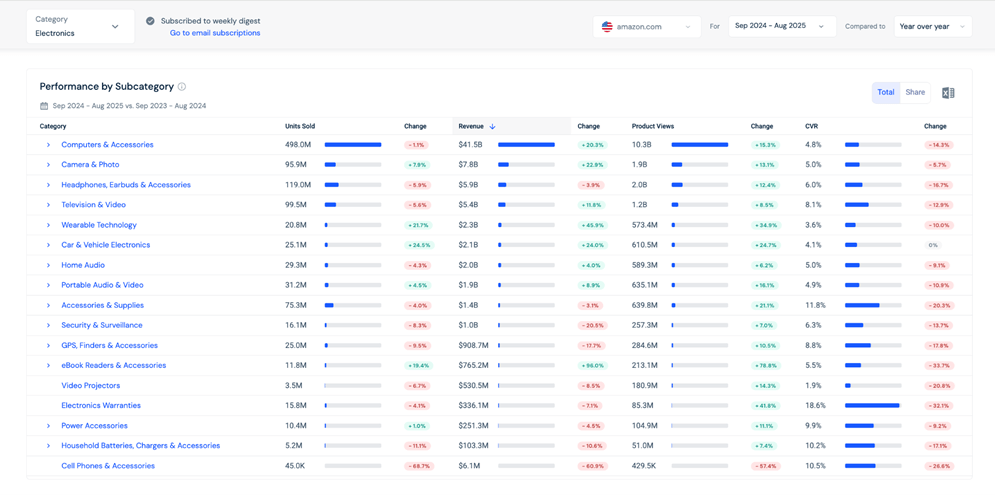
Task: Open Computers & Accessories subcategory link
Action: click(107, 145)
